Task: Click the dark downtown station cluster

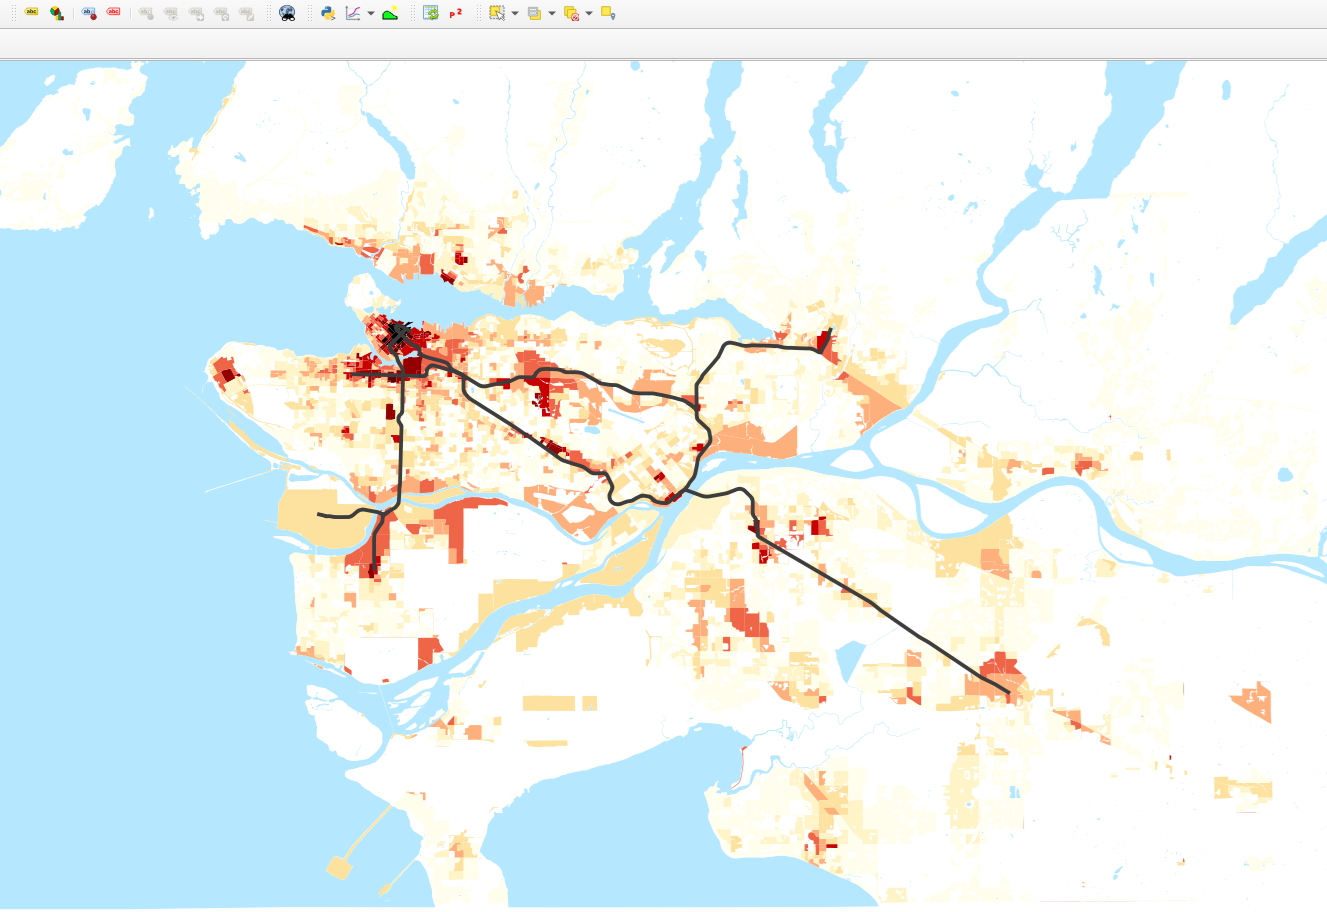Action: (x=399, y=334)
